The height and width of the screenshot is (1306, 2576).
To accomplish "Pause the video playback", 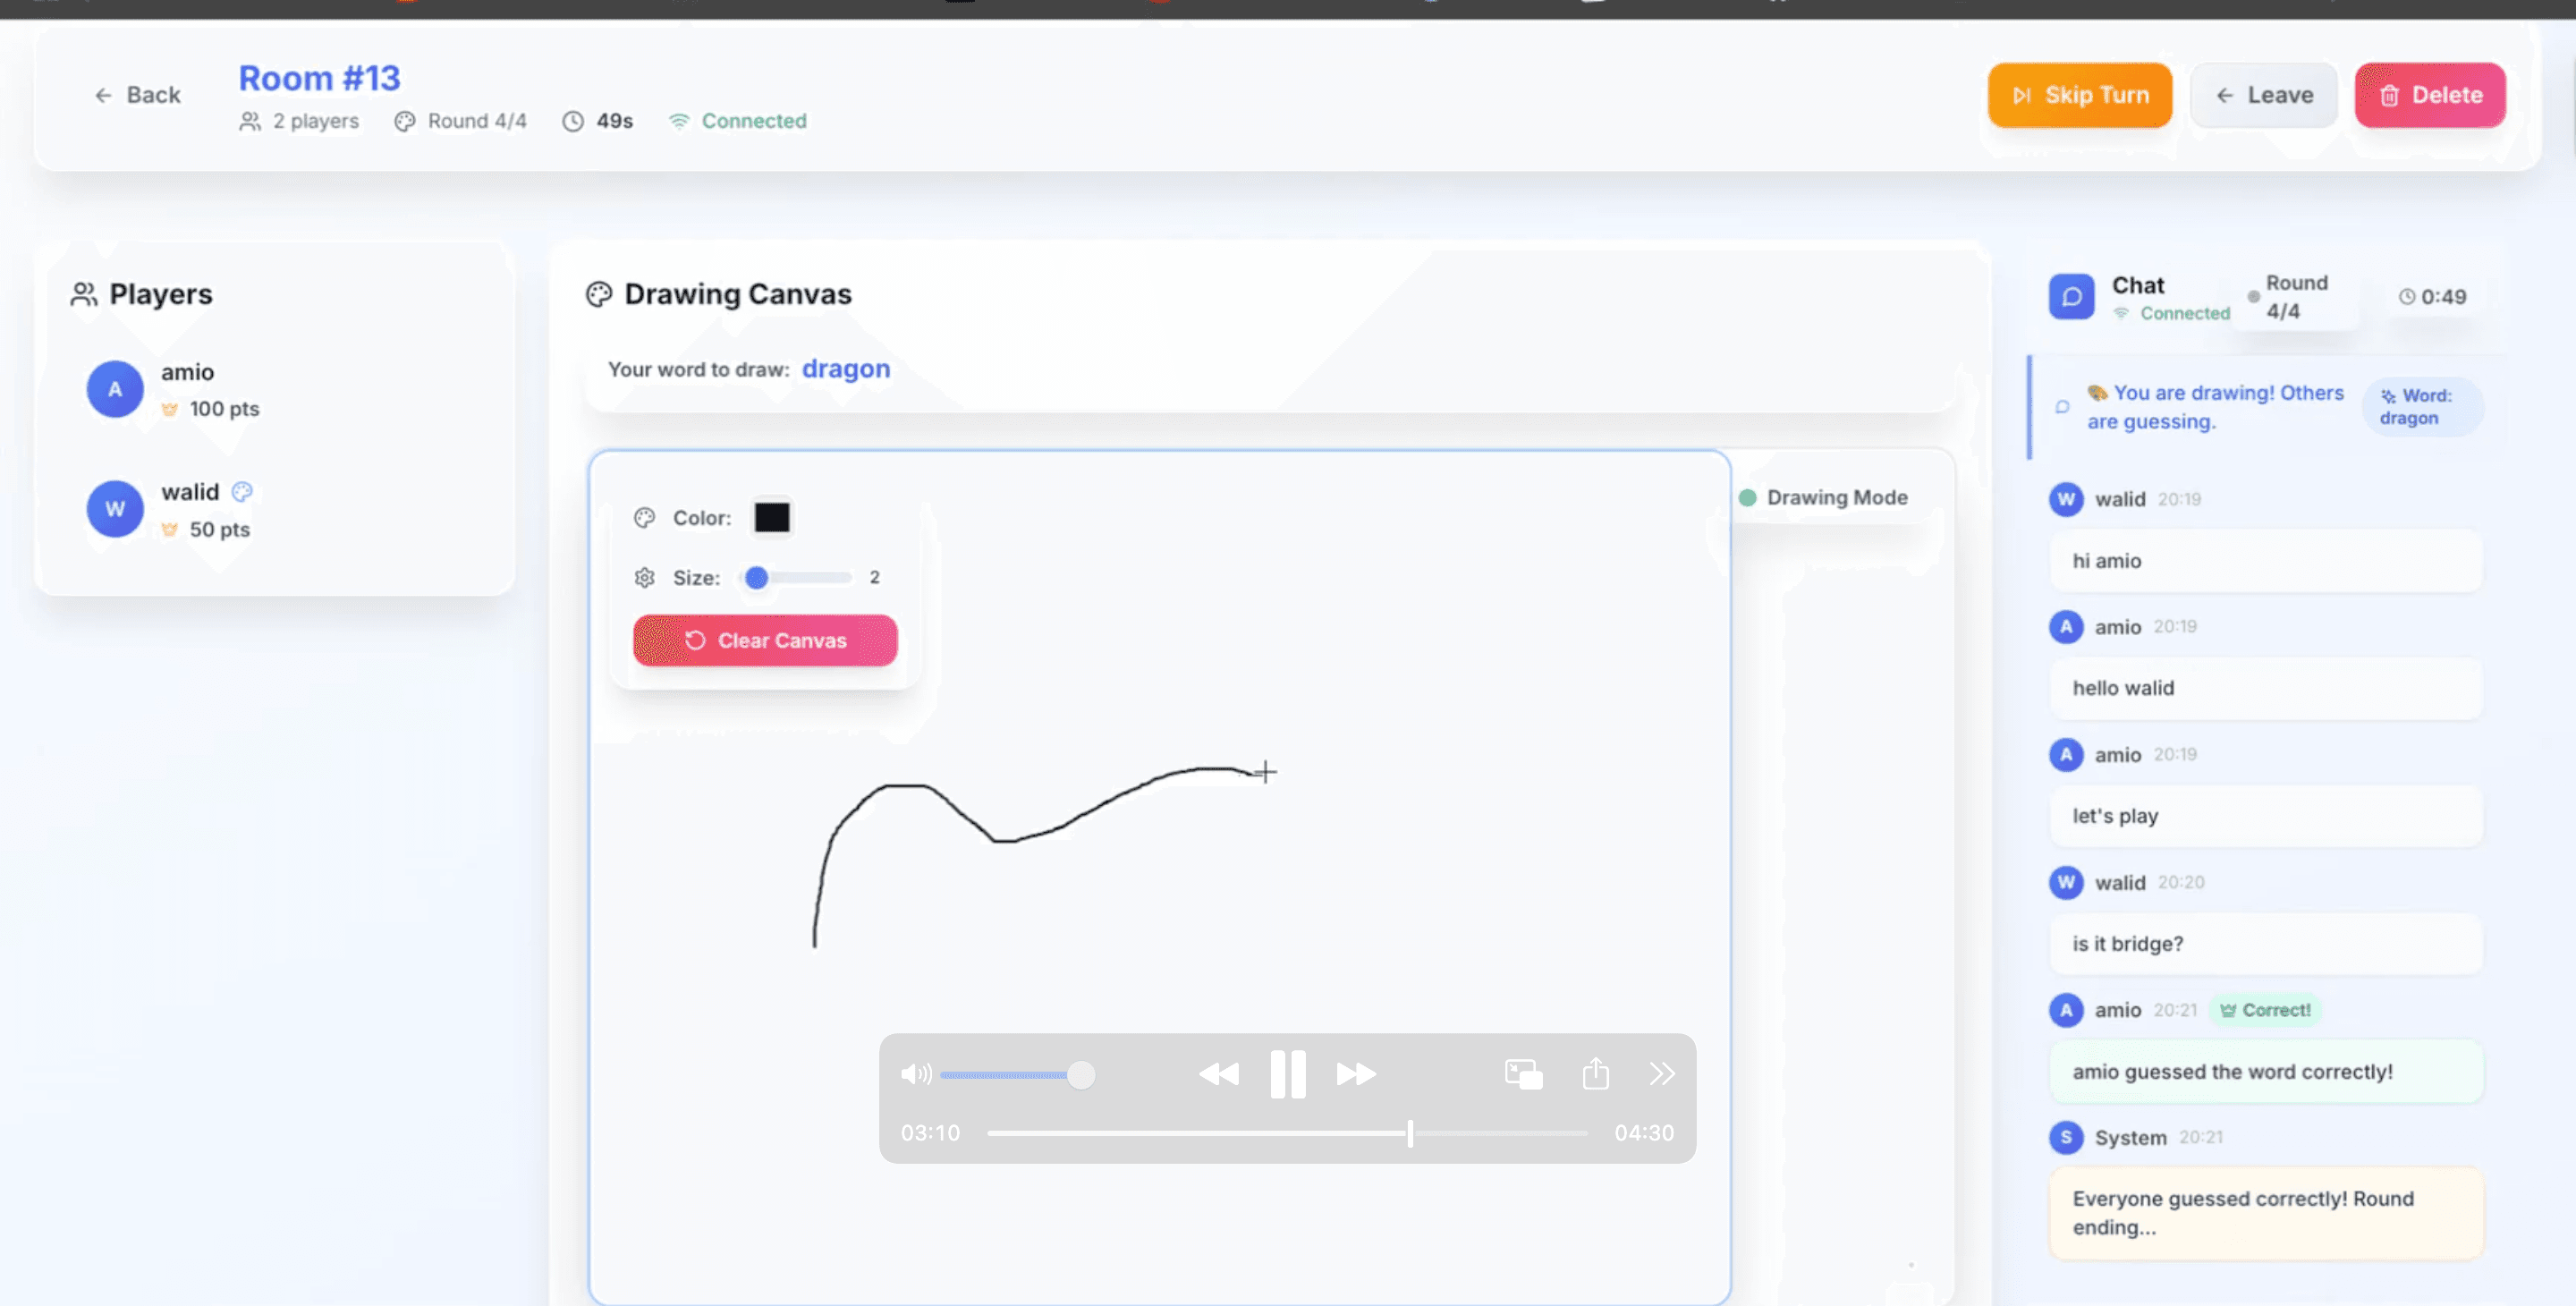I will (x=1287, y=1074).
